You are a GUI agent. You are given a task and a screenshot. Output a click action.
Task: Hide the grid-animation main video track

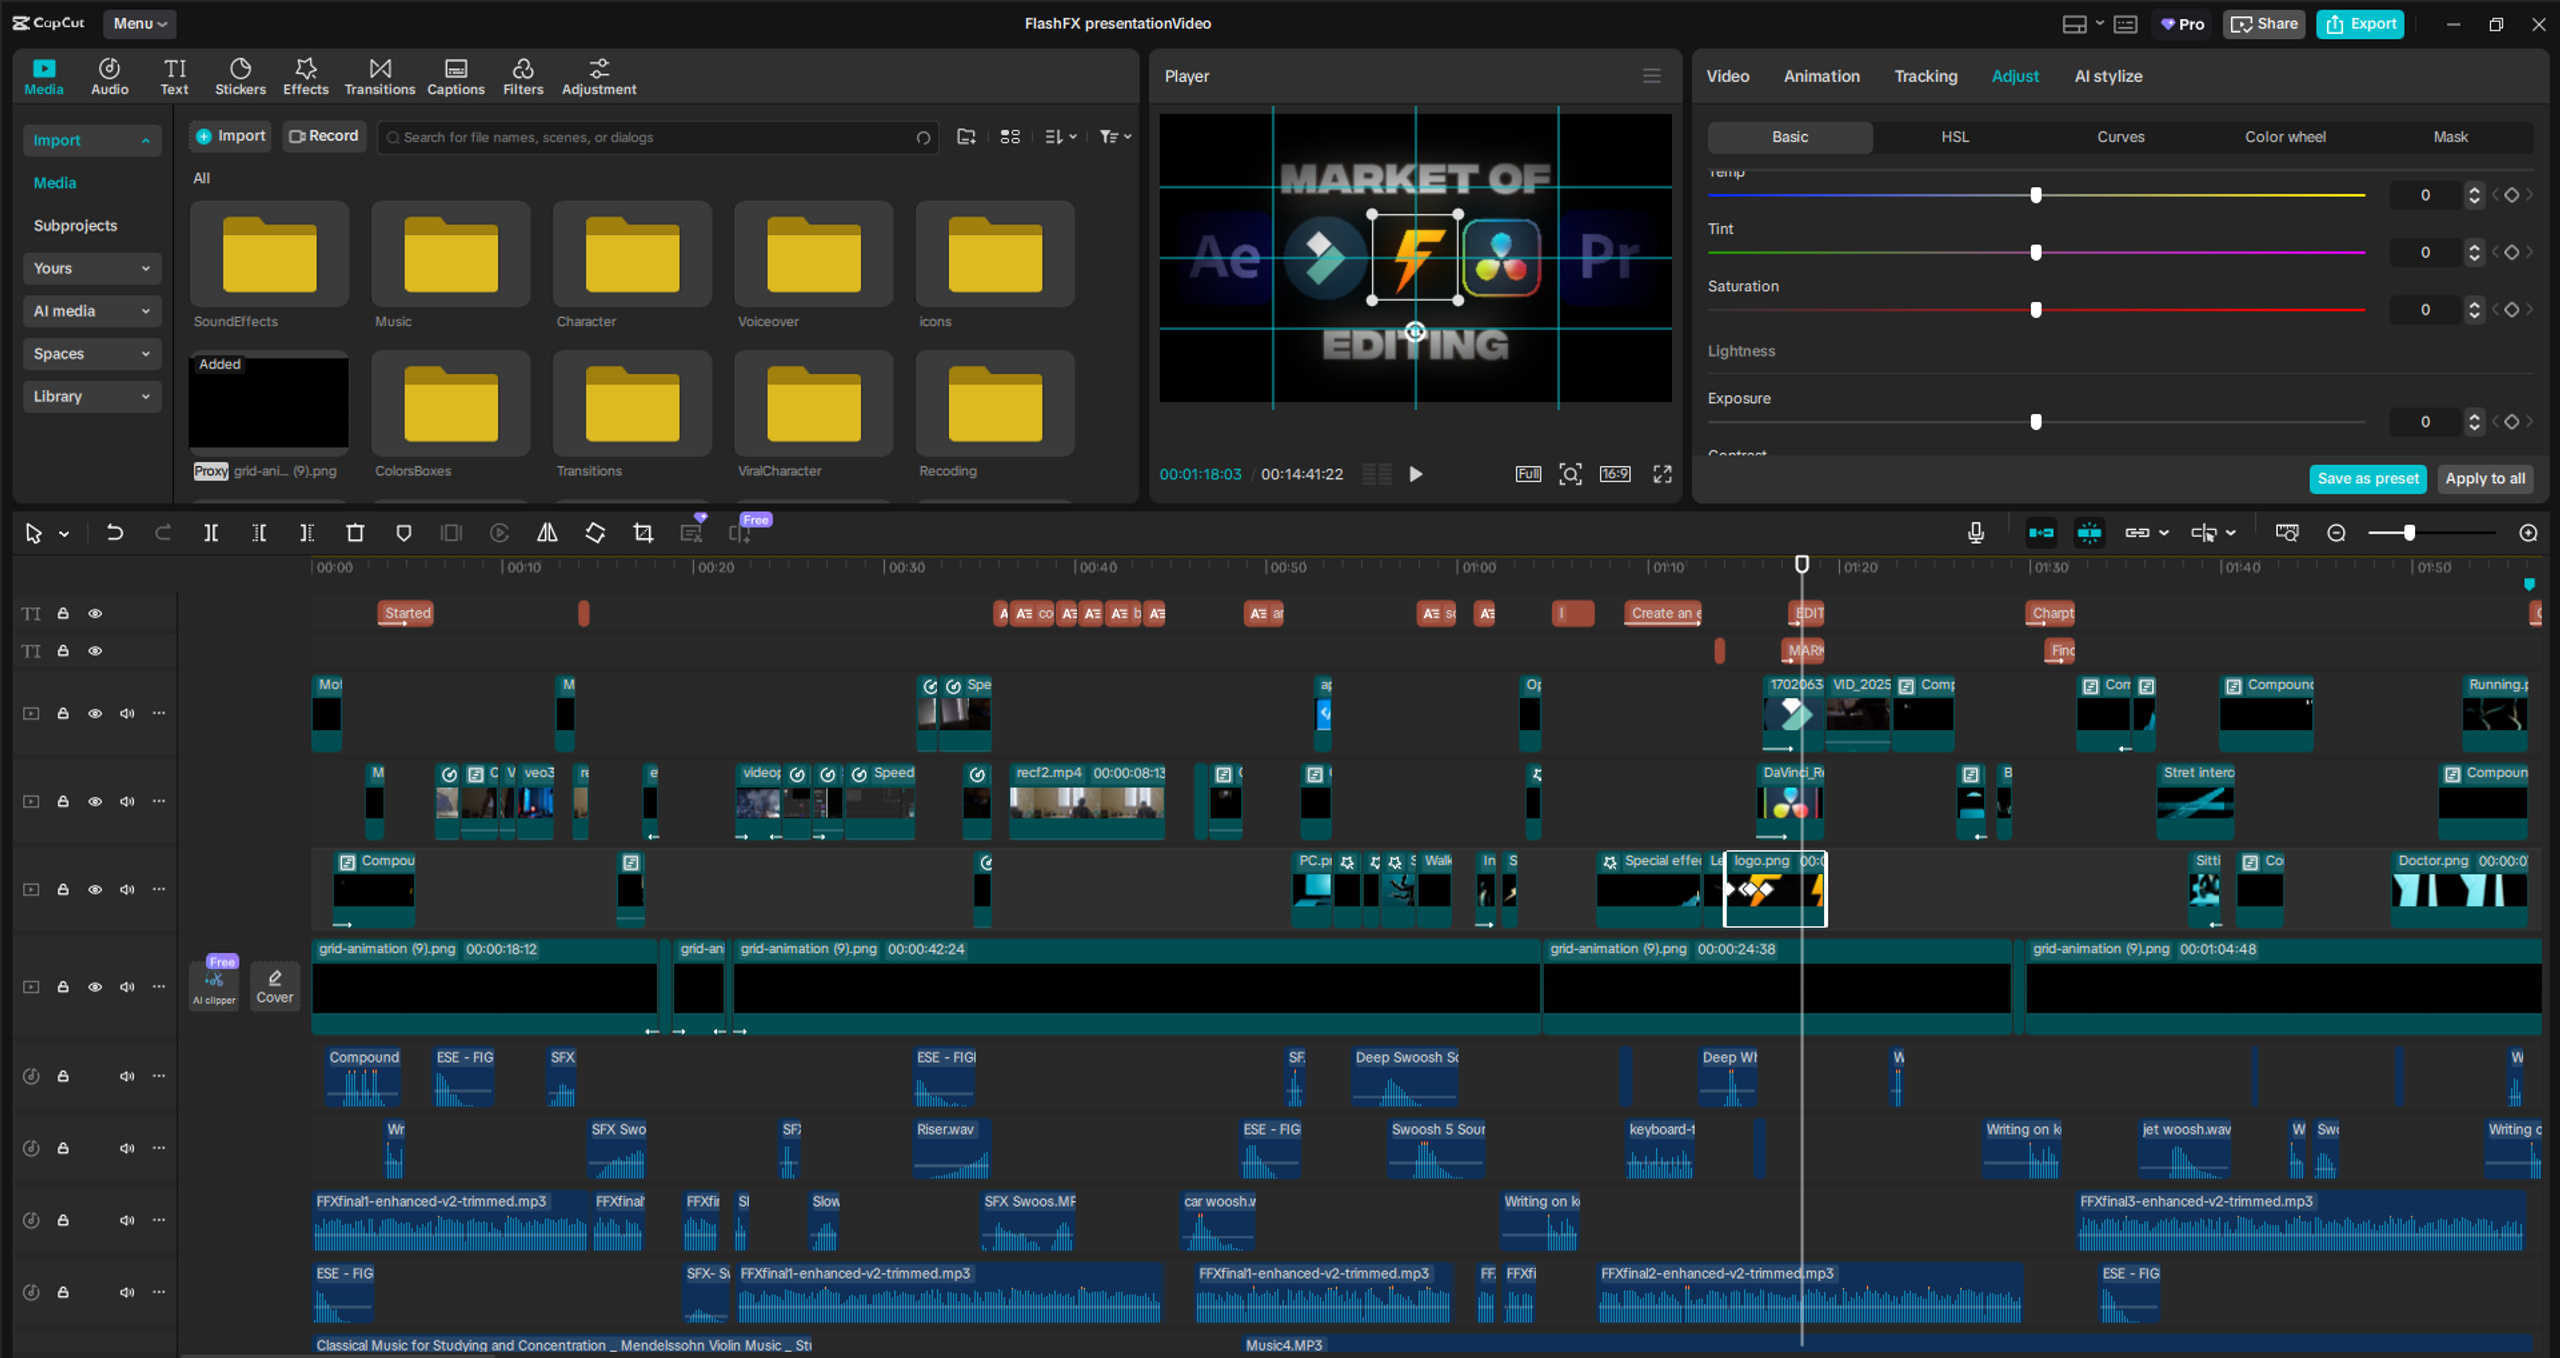point(95,987)
